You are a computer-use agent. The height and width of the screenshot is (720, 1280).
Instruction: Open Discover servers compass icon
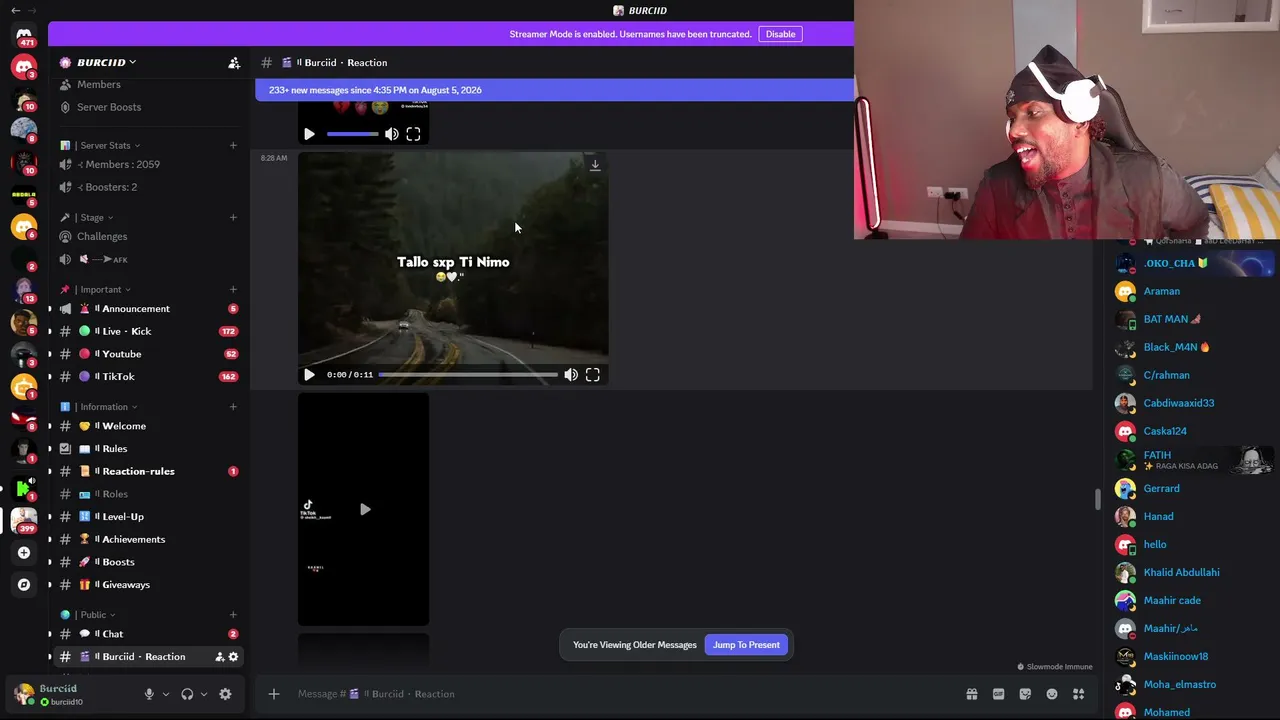click(24, 585)
